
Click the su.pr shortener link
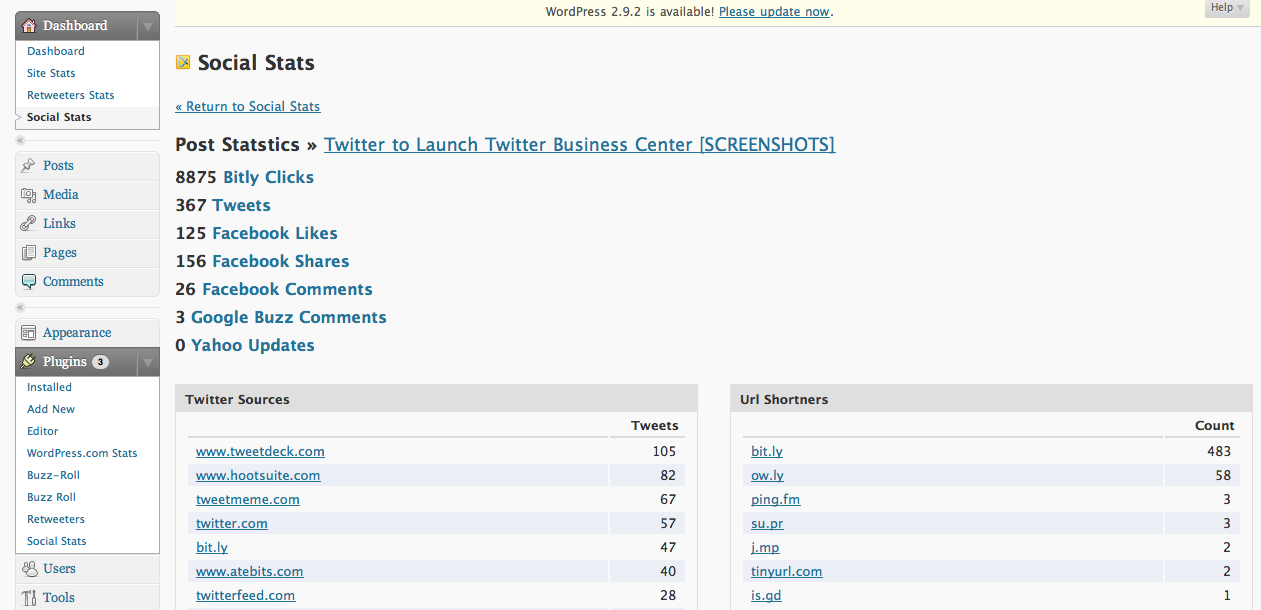click(767, 523)
